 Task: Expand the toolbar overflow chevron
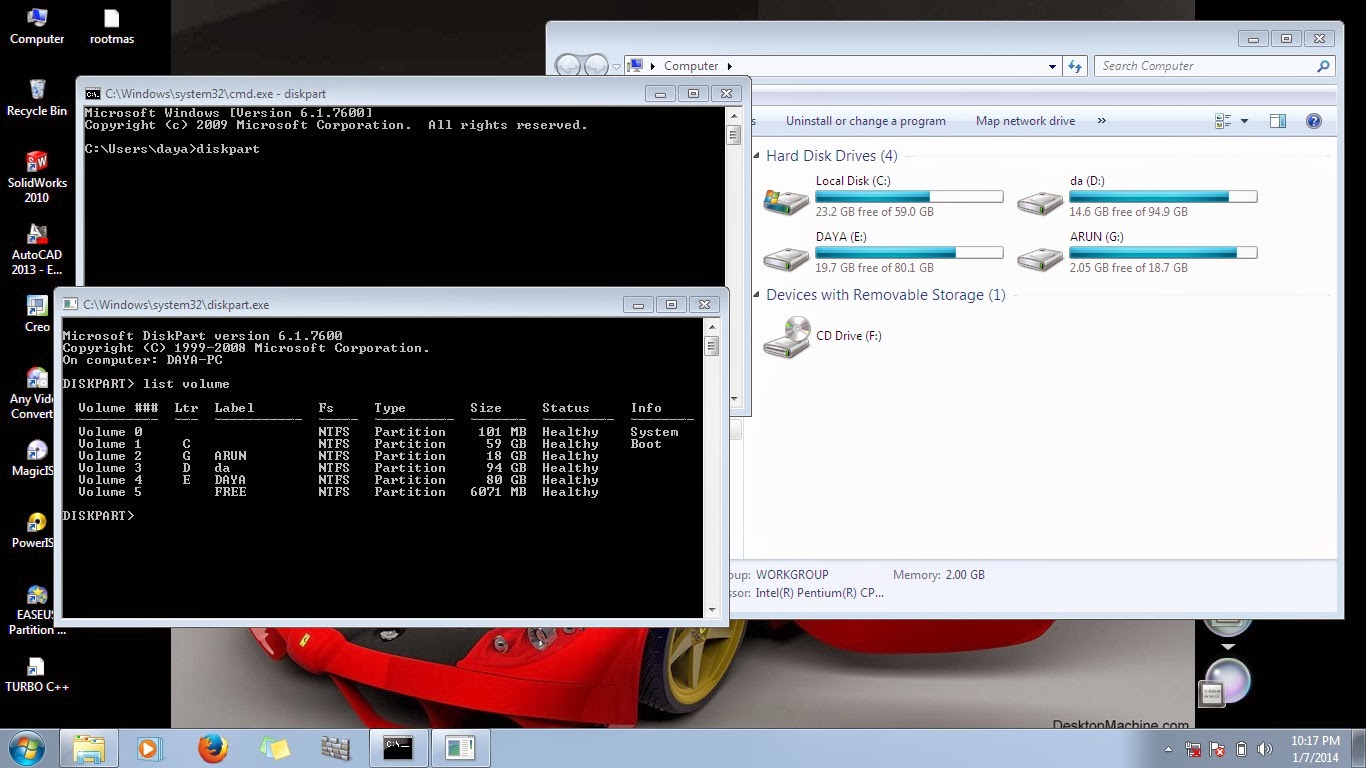coord(1102,121)
